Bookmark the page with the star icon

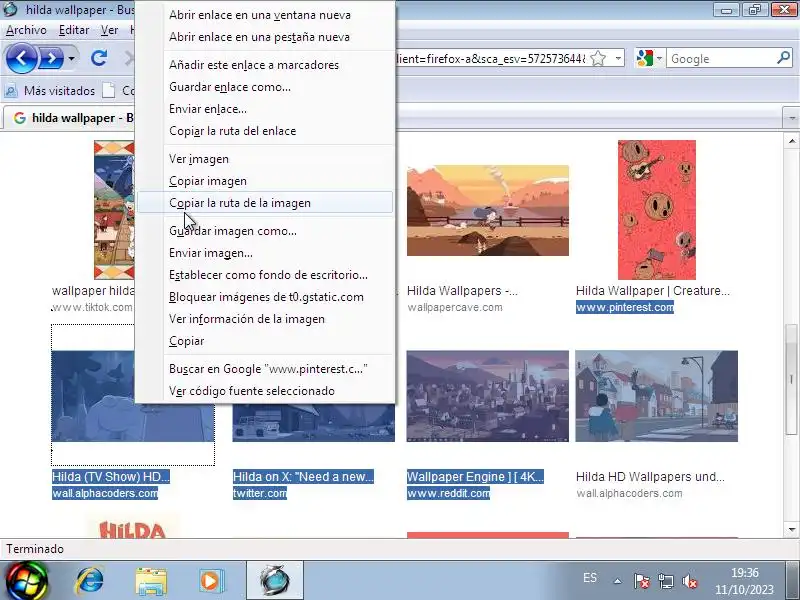(x=598, y=59)
